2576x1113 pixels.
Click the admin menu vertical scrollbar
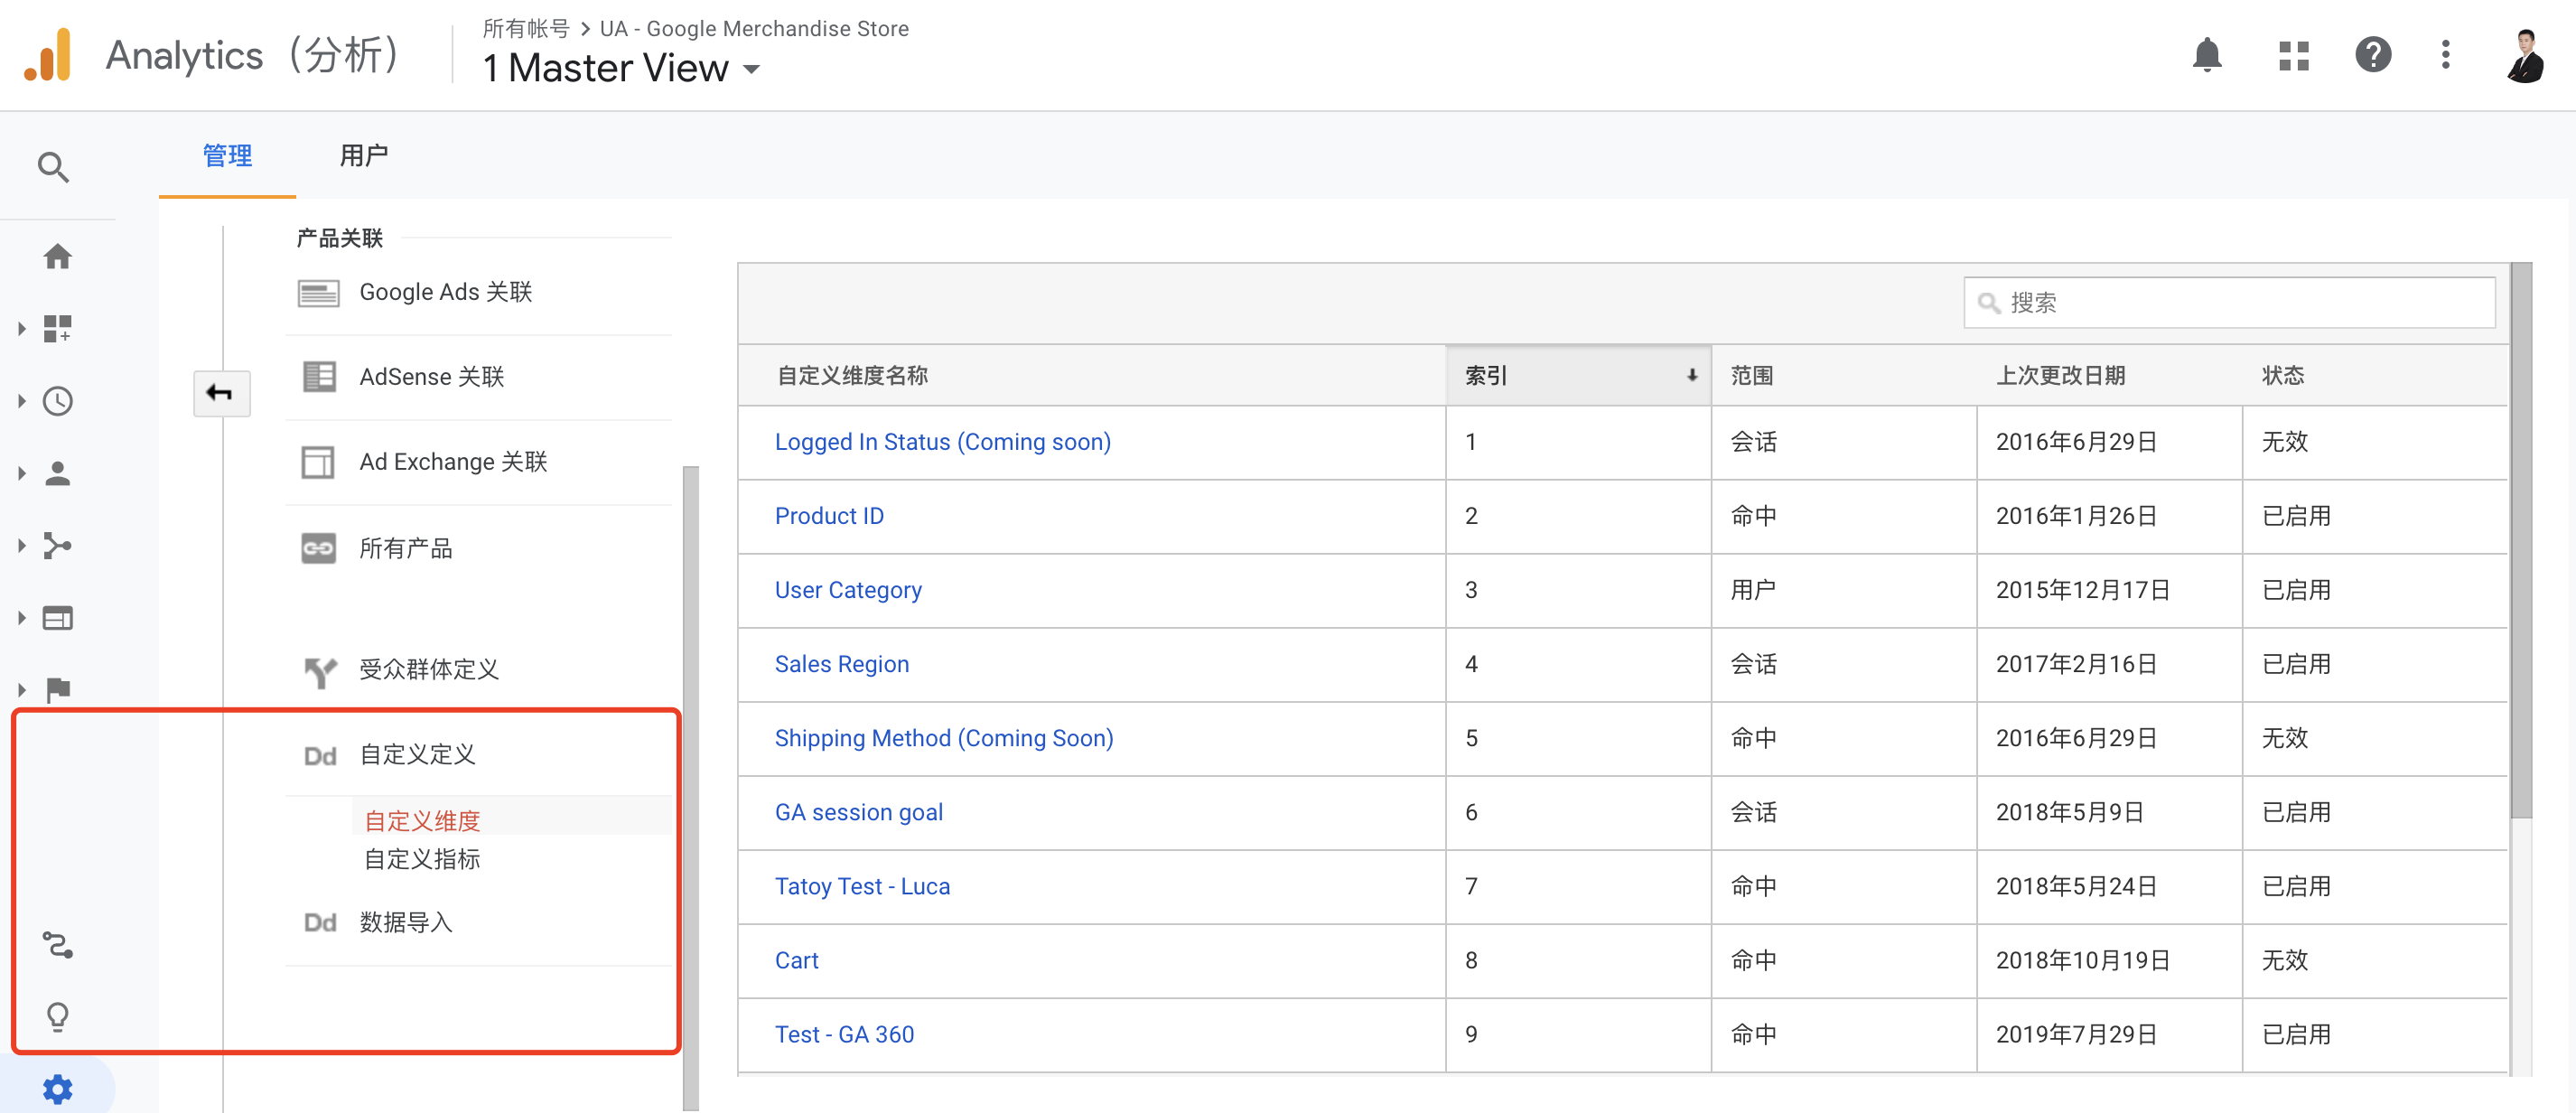[x=690, y=787]
